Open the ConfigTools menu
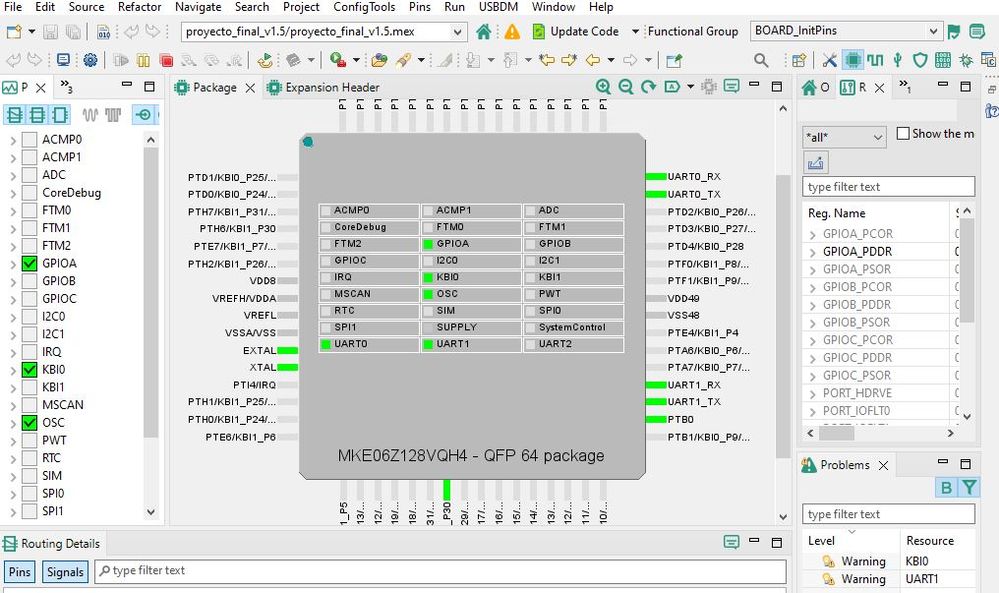The image size is (999, 593). pos(364,7)
